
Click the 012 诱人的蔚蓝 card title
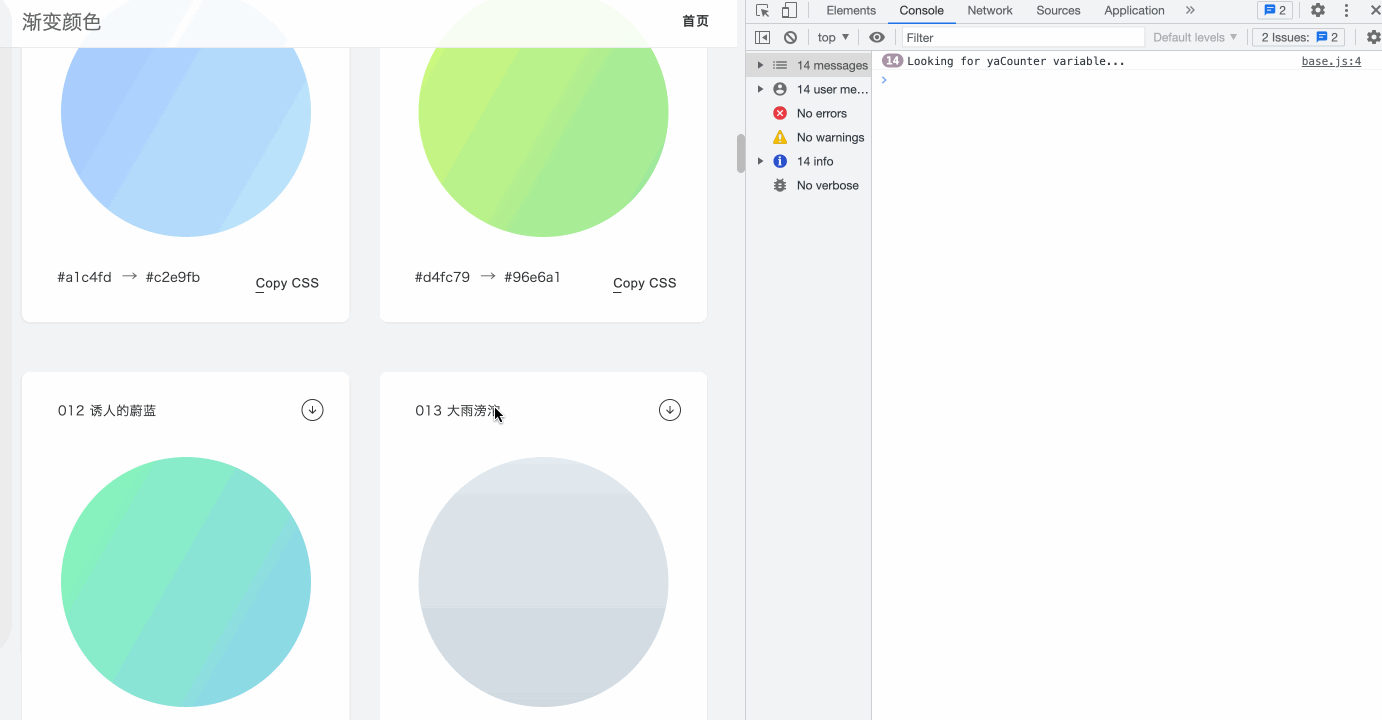pyautogui.click(x=107, y=410)
